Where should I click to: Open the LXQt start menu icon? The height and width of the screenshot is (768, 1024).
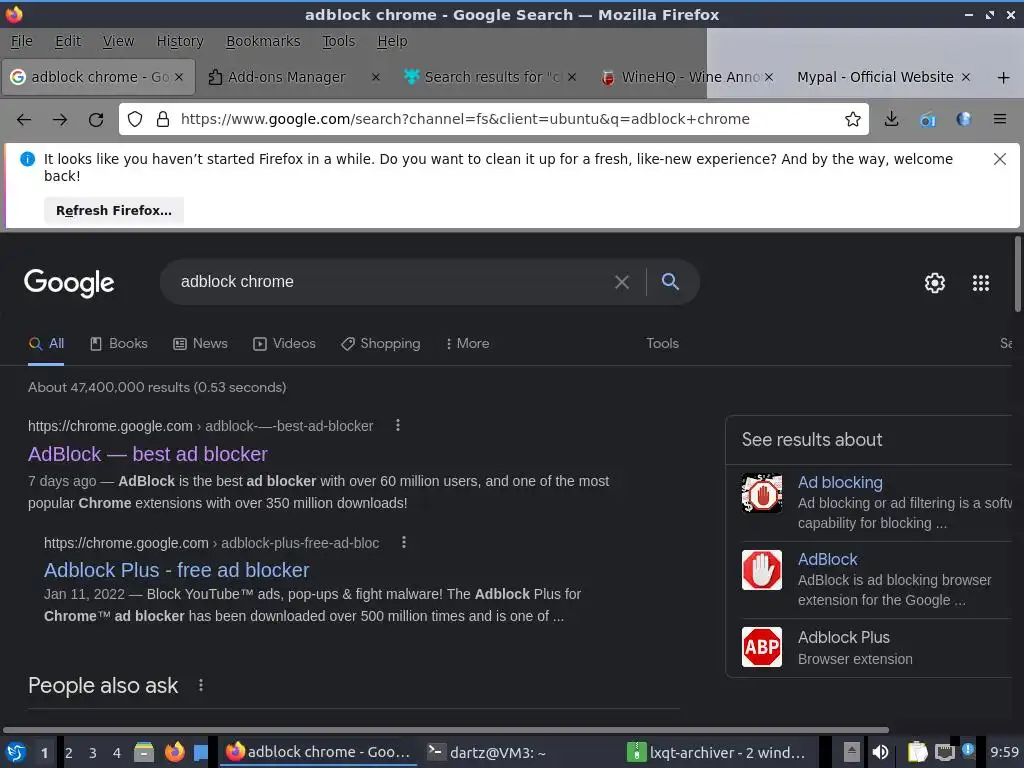(x=16, y=752)
